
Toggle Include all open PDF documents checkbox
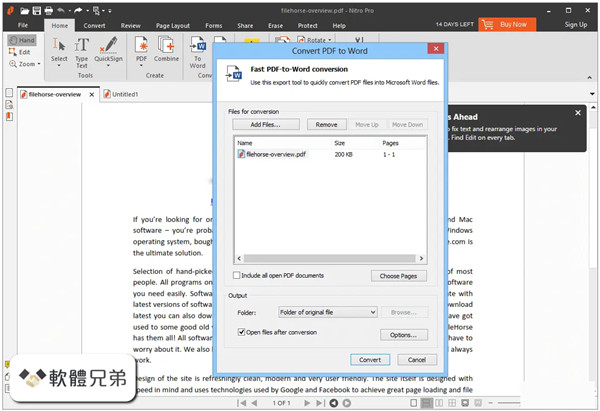tap(237, 276)
